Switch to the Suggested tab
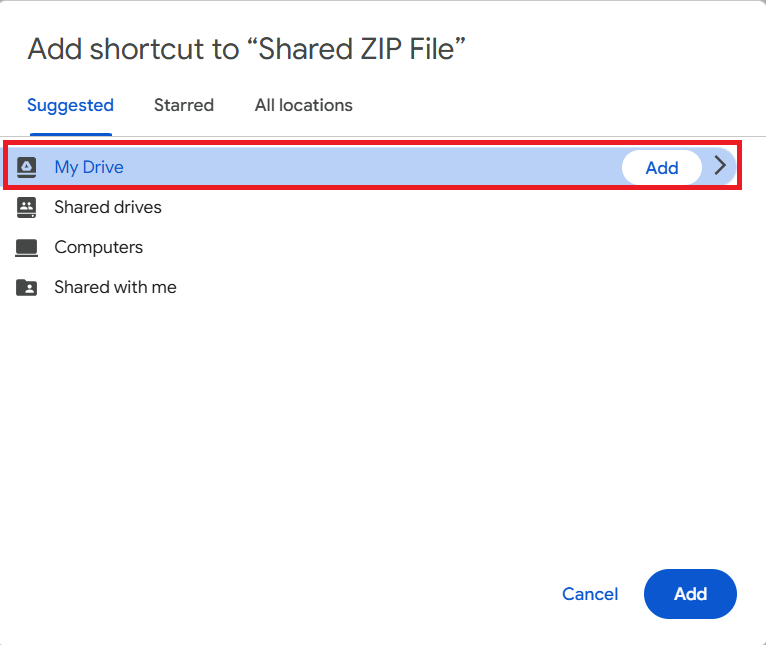This screenshot has height=645, width=766. [x=70, y=105]
